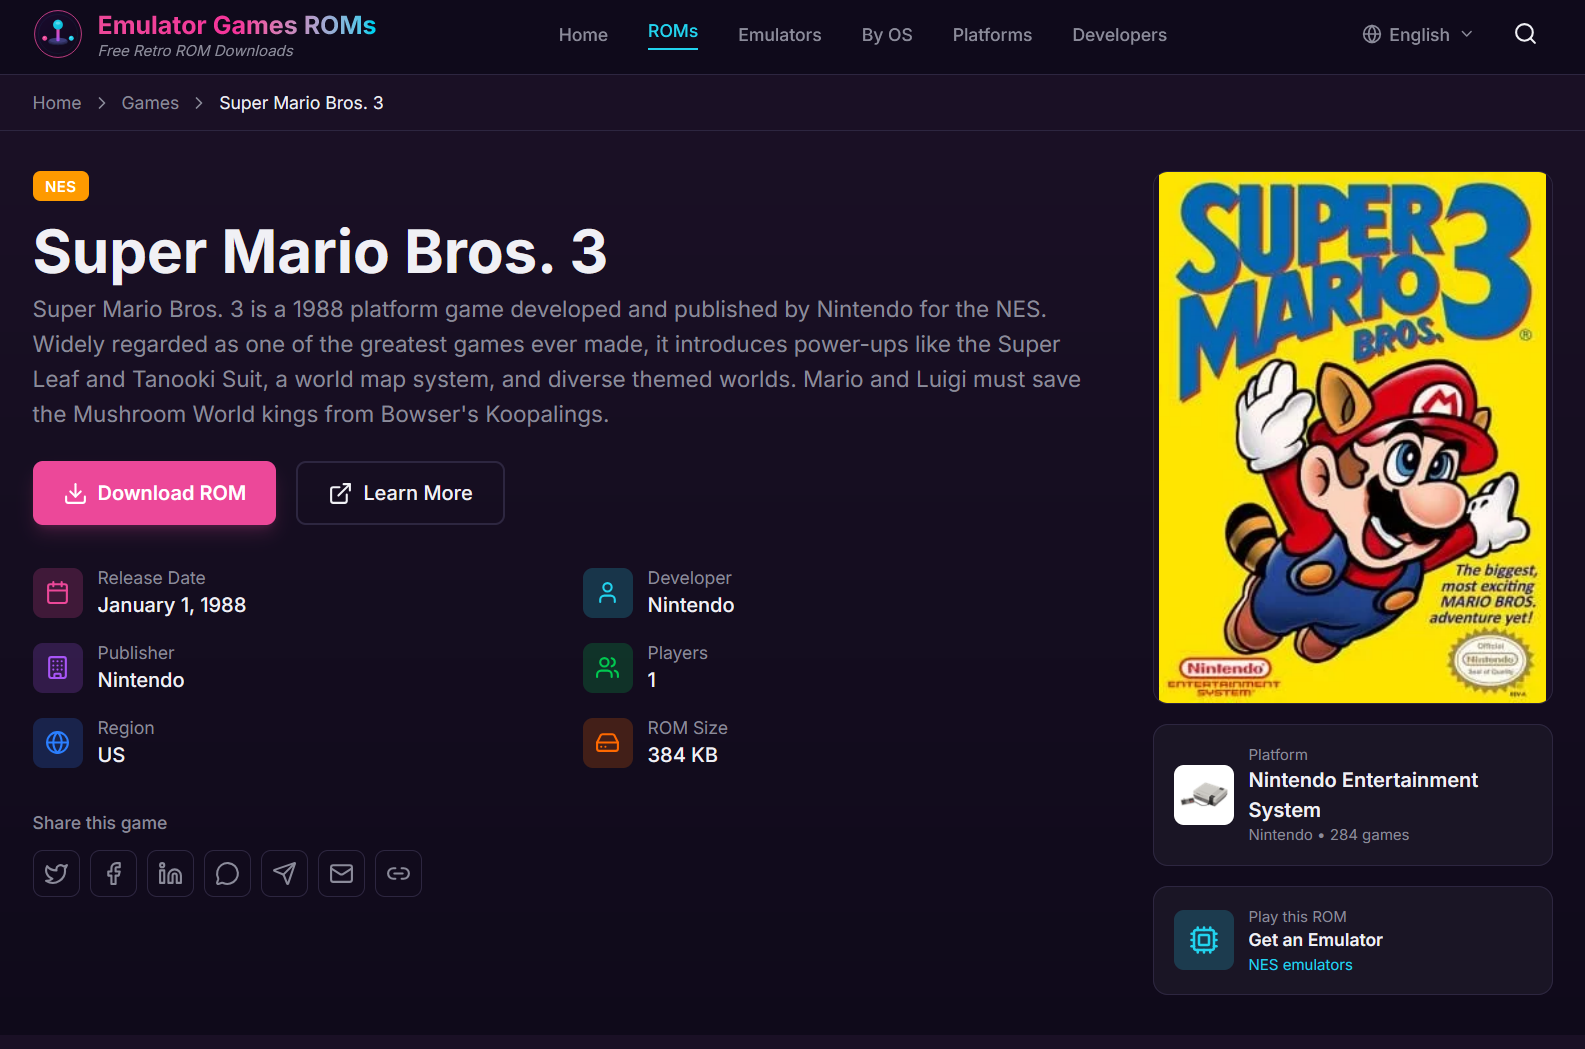Click the Players value 1
The image size is (1585, 1049).
(x=652, y=680)
